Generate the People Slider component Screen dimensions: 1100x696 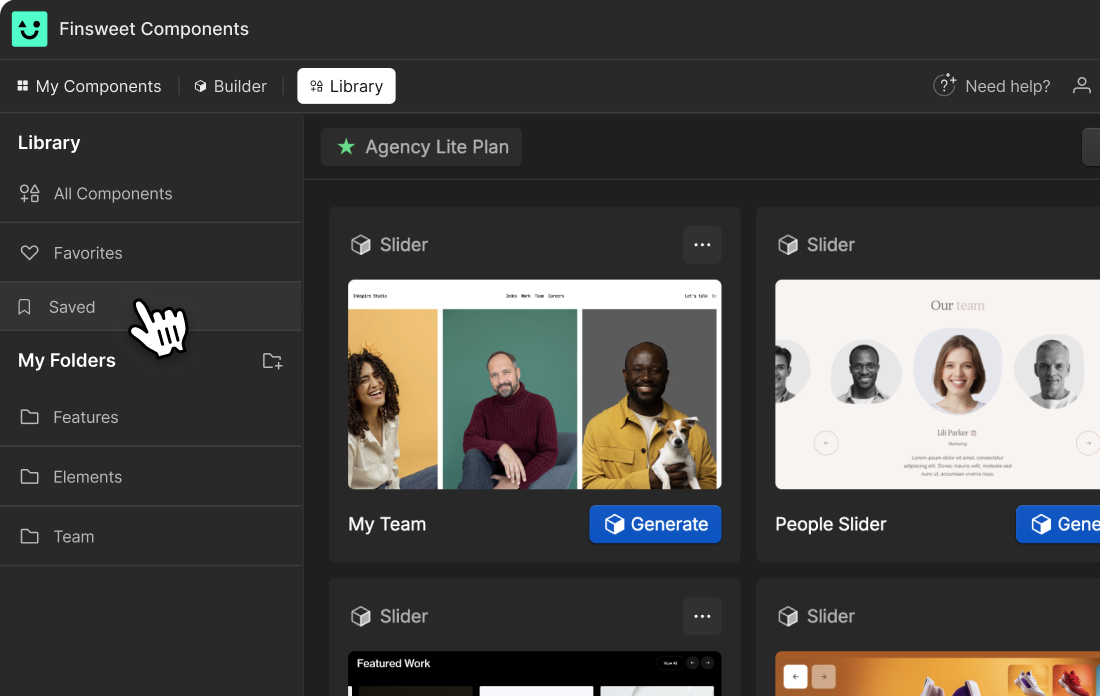pos(1058,524)
